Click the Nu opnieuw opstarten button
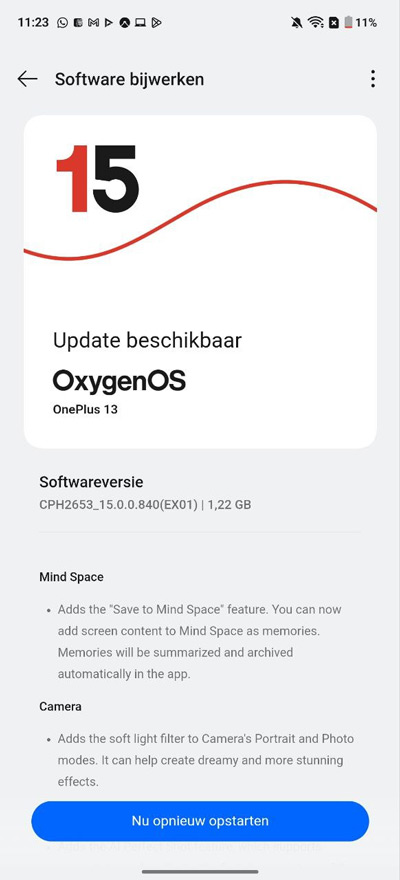Image resolution: width=400 pixels, height=880 pixels. tap(200, 821)
